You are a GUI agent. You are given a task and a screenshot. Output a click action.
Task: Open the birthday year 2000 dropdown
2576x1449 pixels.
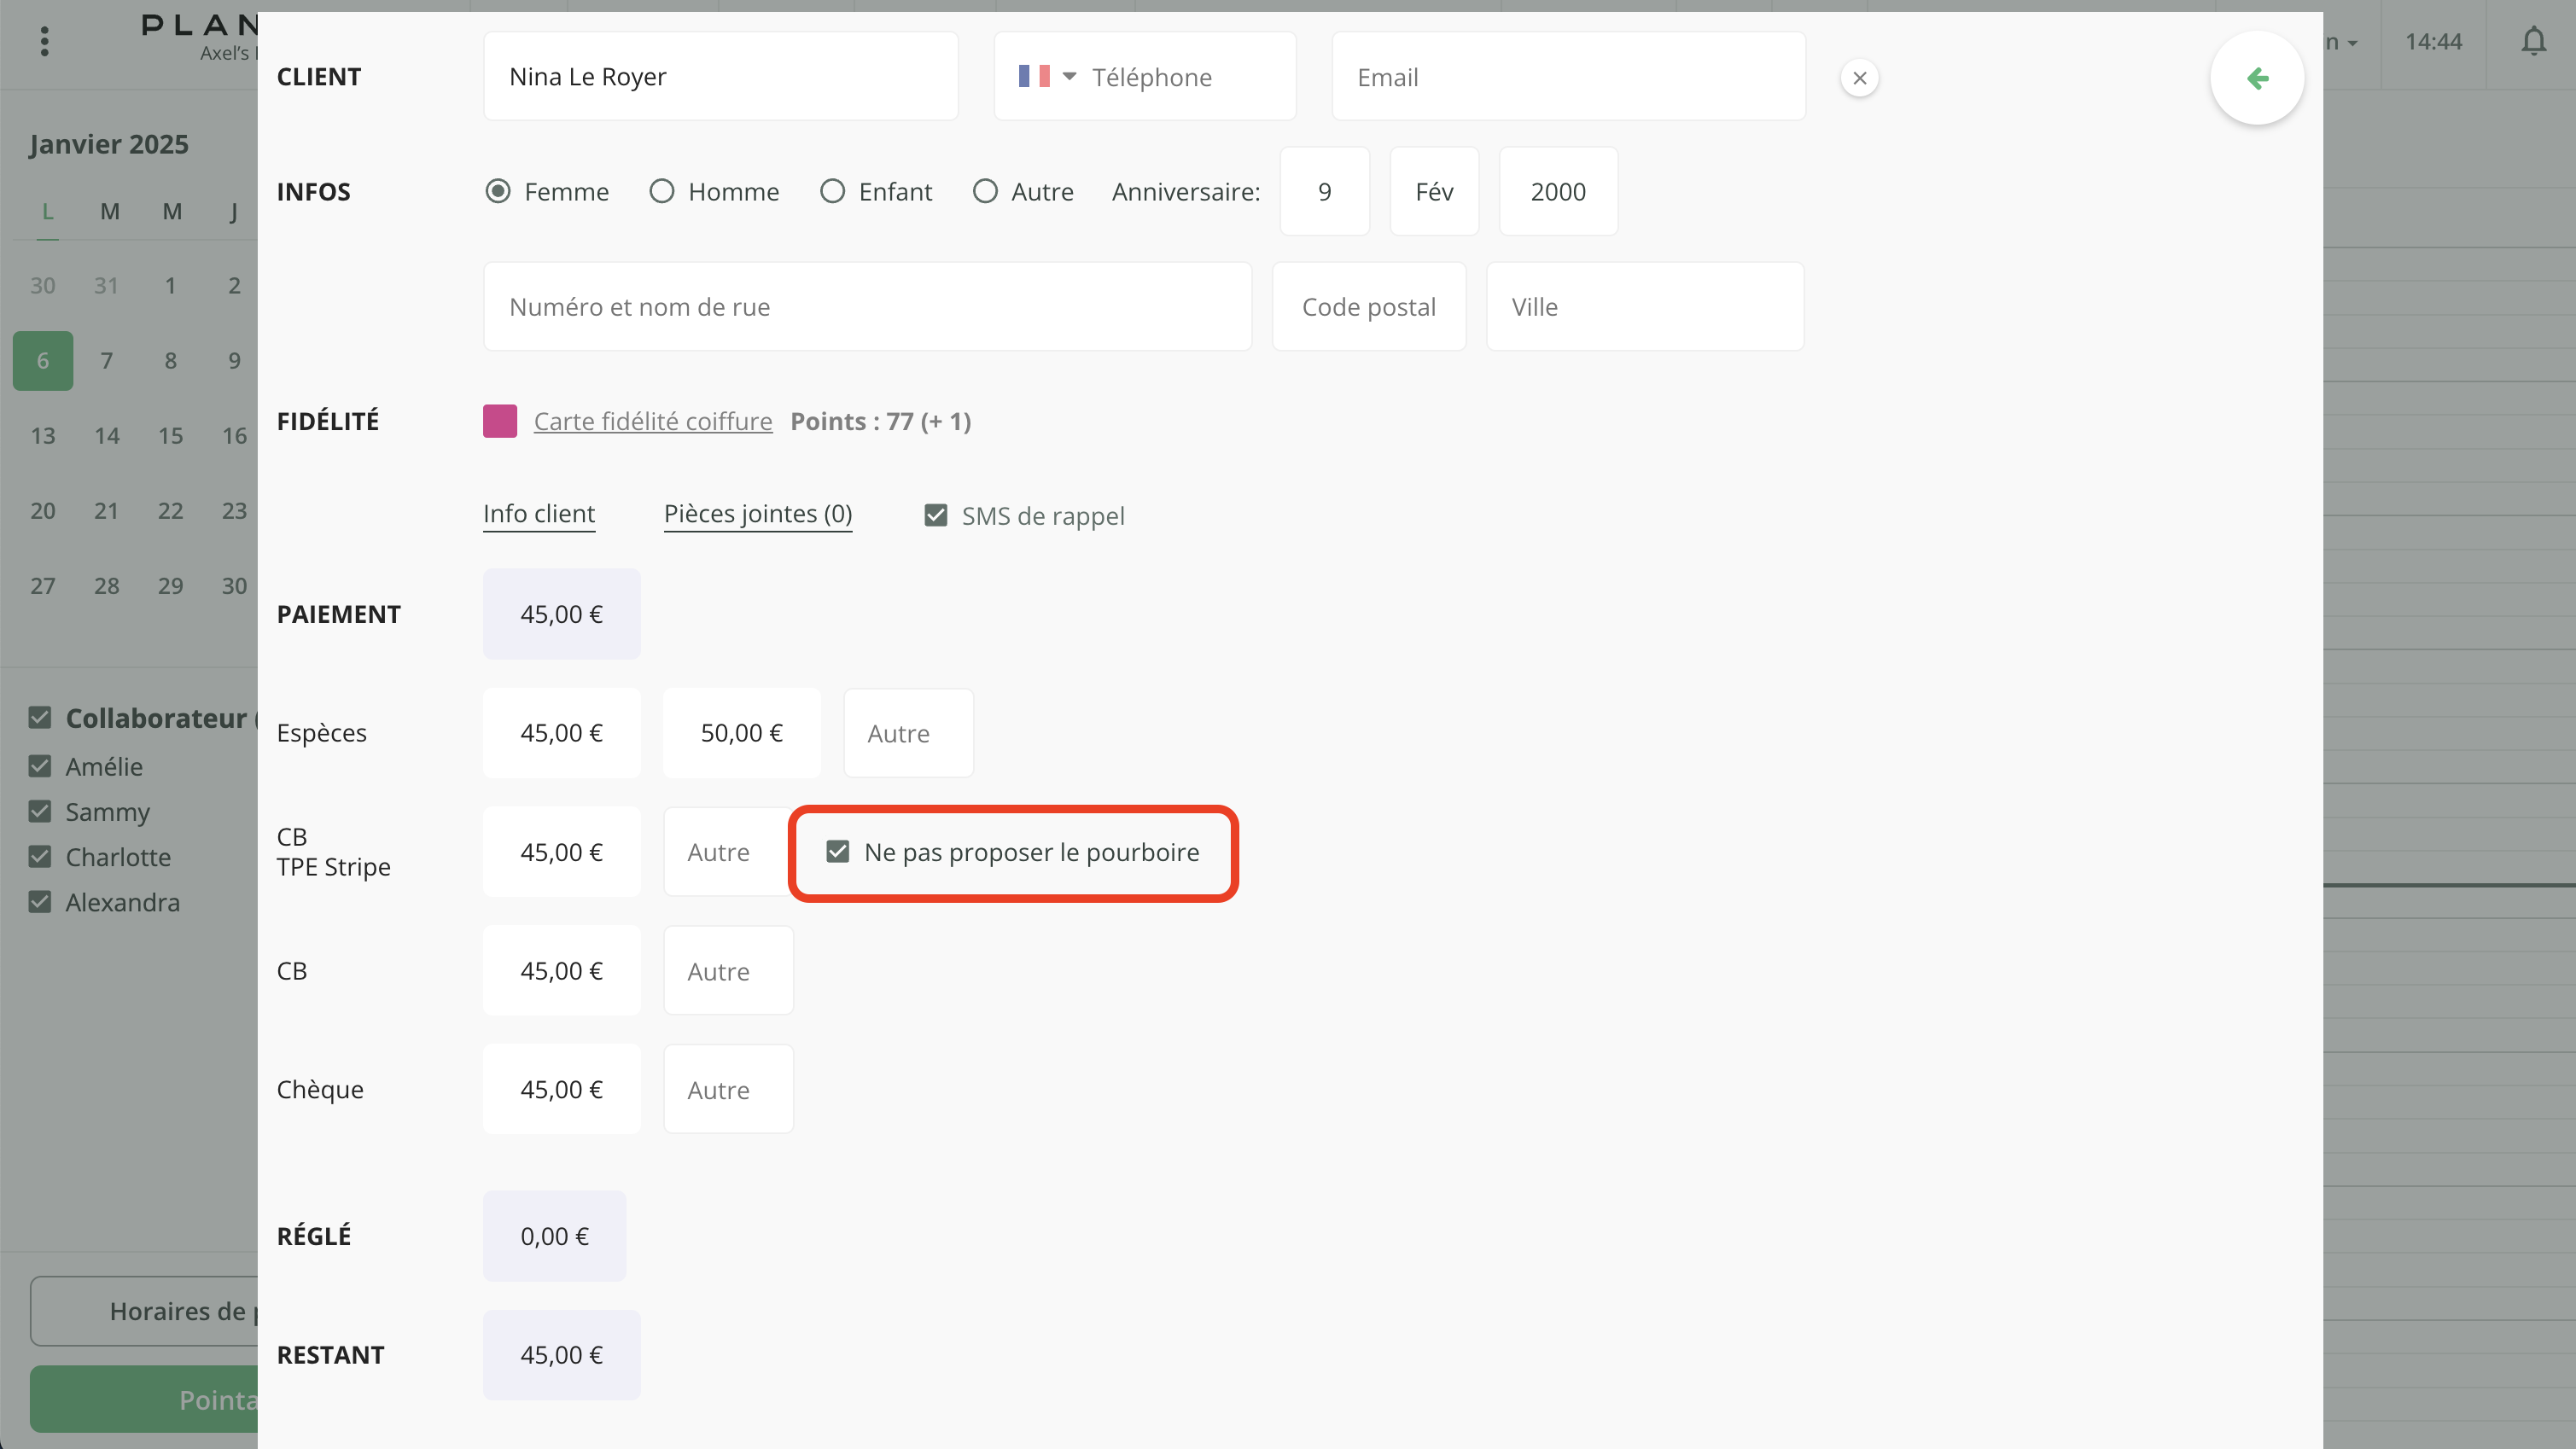point(1557,191)
